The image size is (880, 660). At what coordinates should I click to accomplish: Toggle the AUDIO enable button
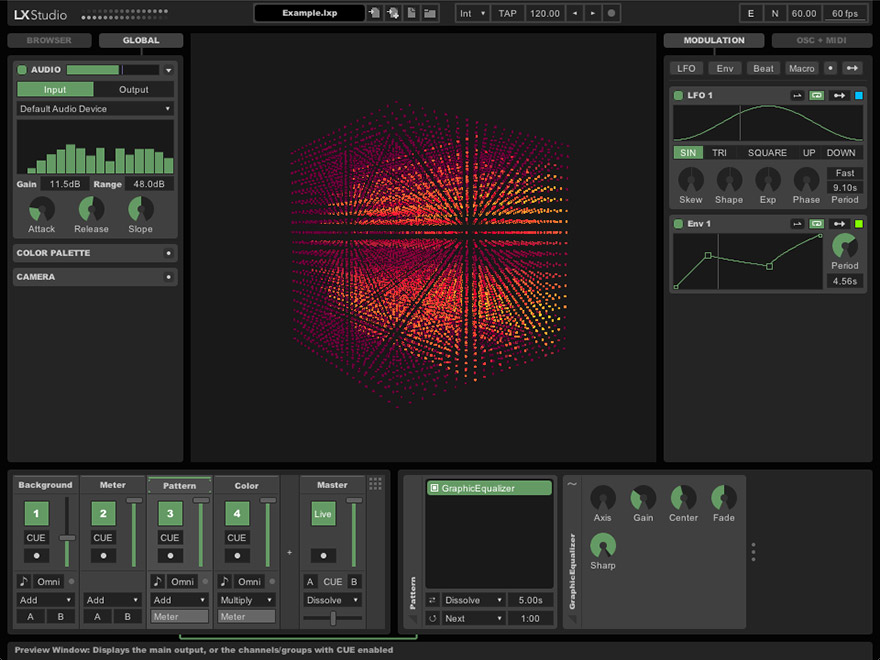coord(22,70)
